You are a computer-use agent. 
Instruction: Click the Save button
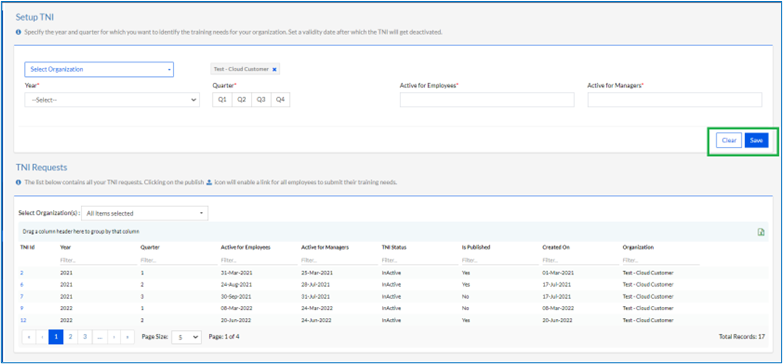pyautogui.click(x=756, y=141)
